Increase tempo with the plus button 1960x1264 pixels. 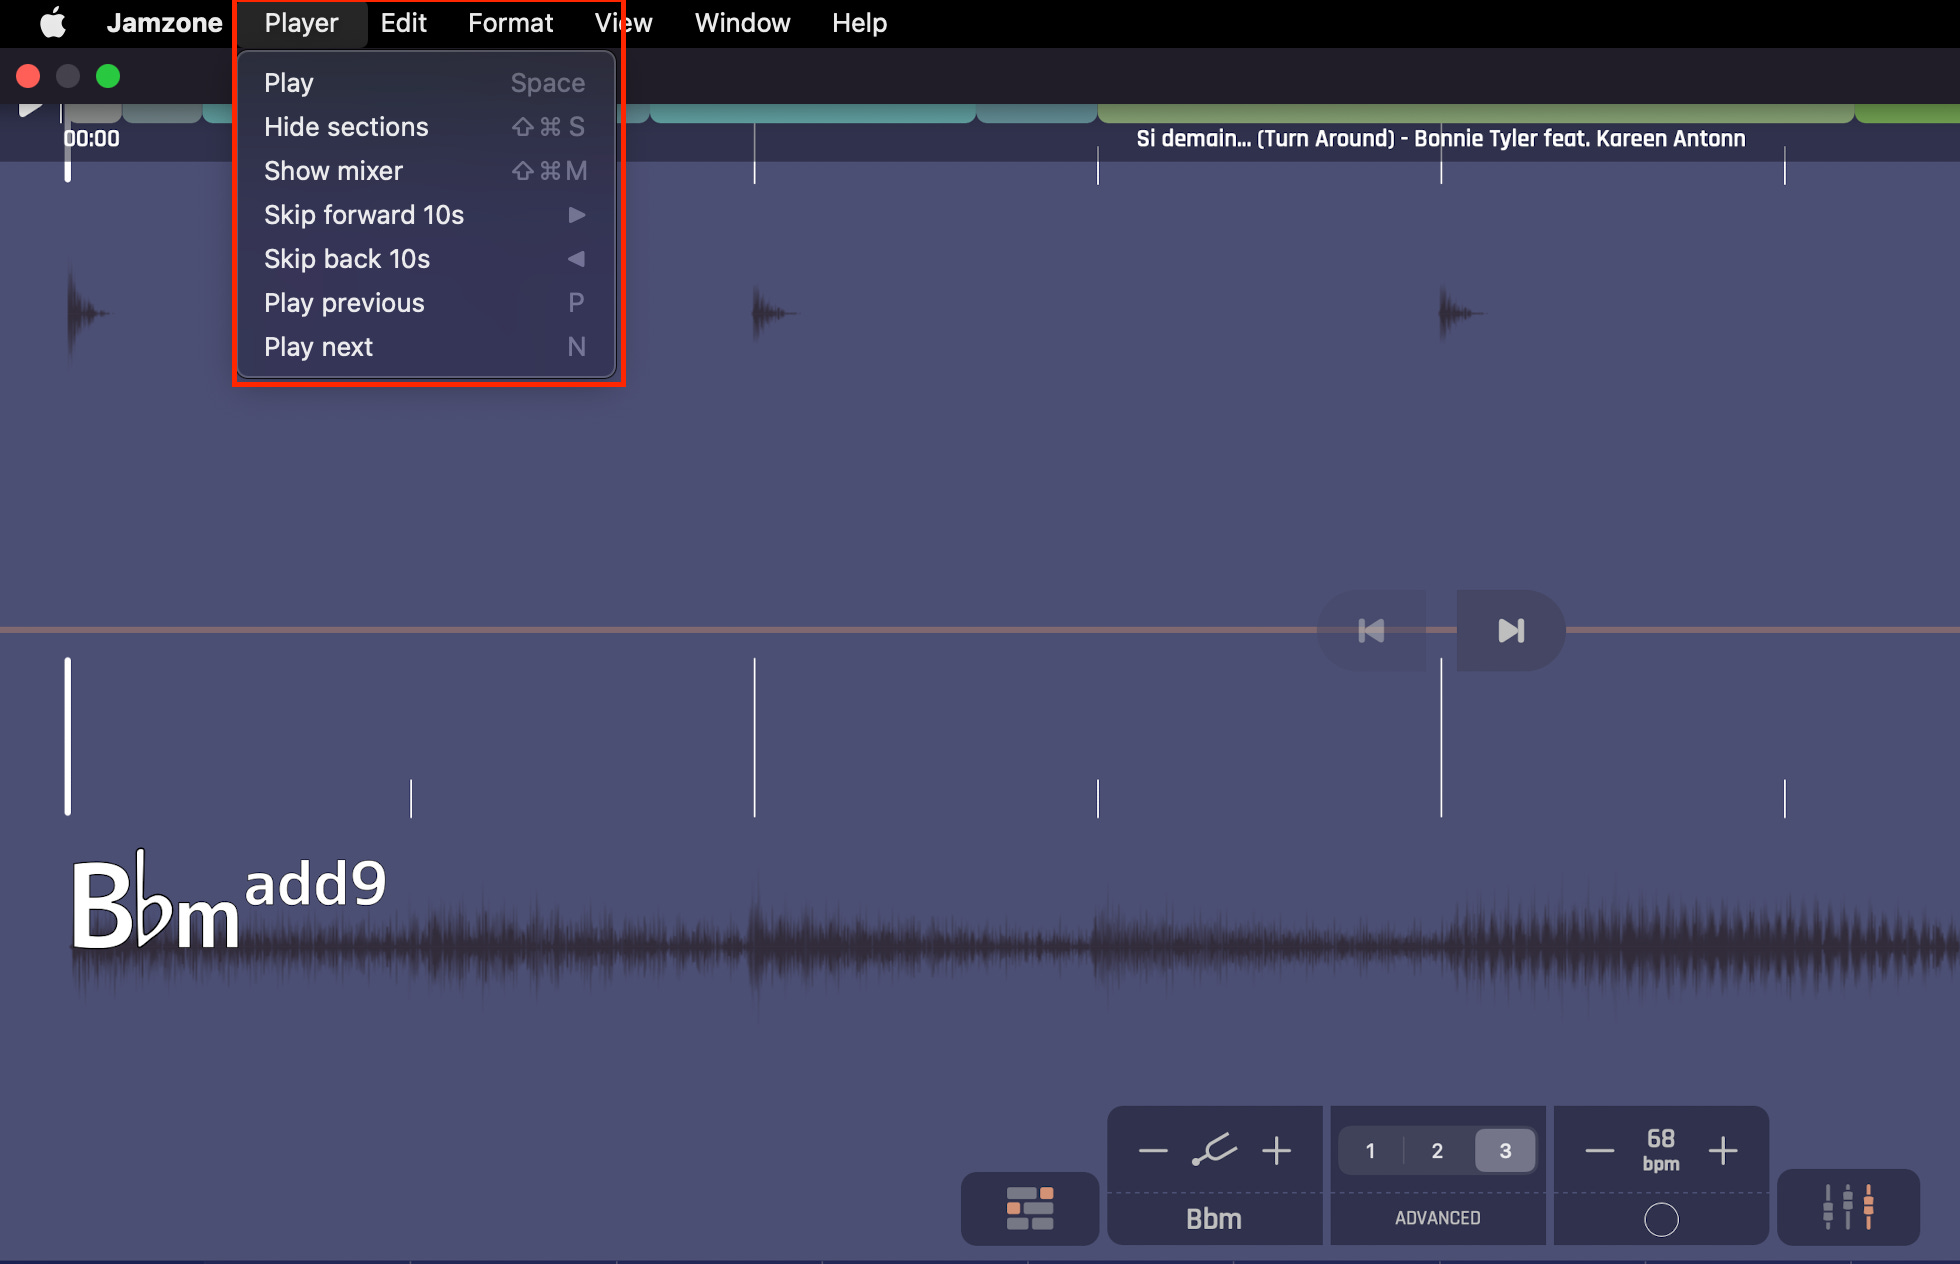pos(1723,1151)
